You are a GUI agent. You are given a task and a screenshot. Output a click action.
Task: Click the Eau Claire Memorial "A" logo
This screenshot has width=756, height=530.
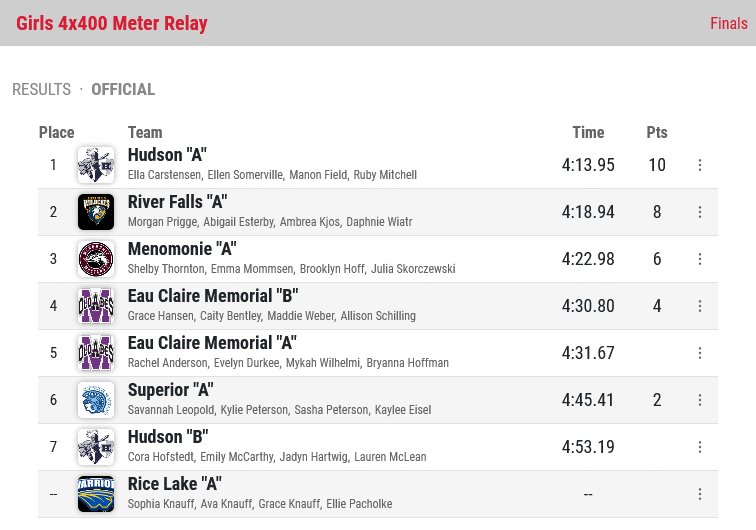(x=96, y=353)
